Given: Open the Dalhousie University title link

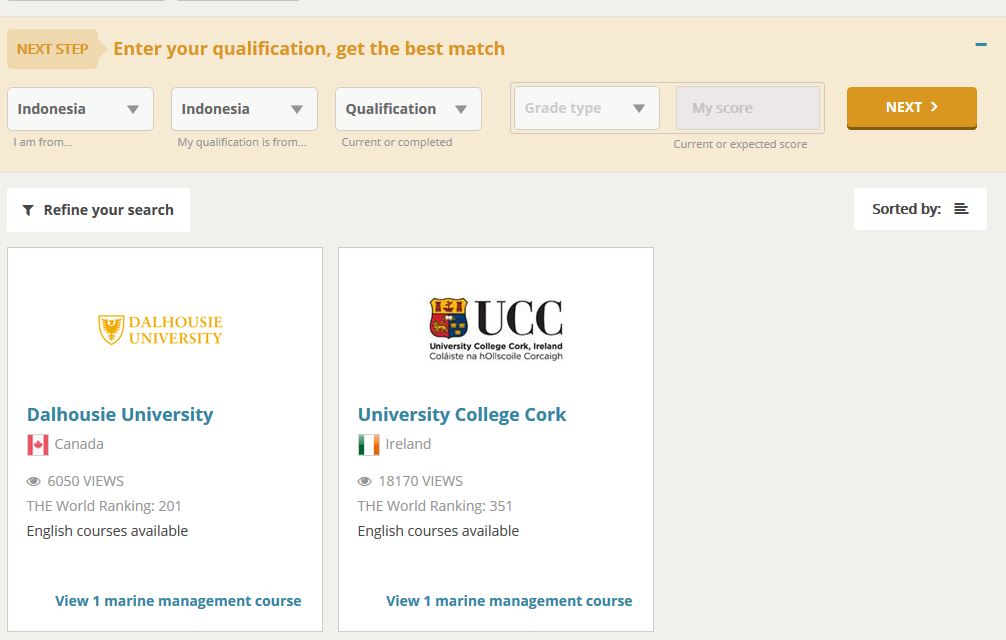Looking at the screenshot, I should (120, 414).
